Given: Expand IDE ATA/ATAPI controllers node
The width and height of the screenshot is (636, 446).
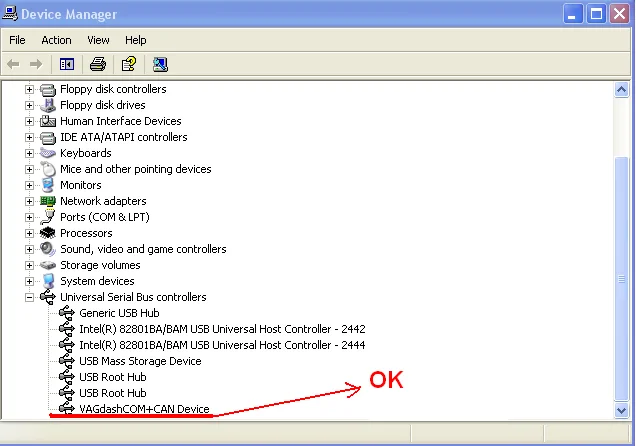Looking at the screenshot, I should [29, 137].
